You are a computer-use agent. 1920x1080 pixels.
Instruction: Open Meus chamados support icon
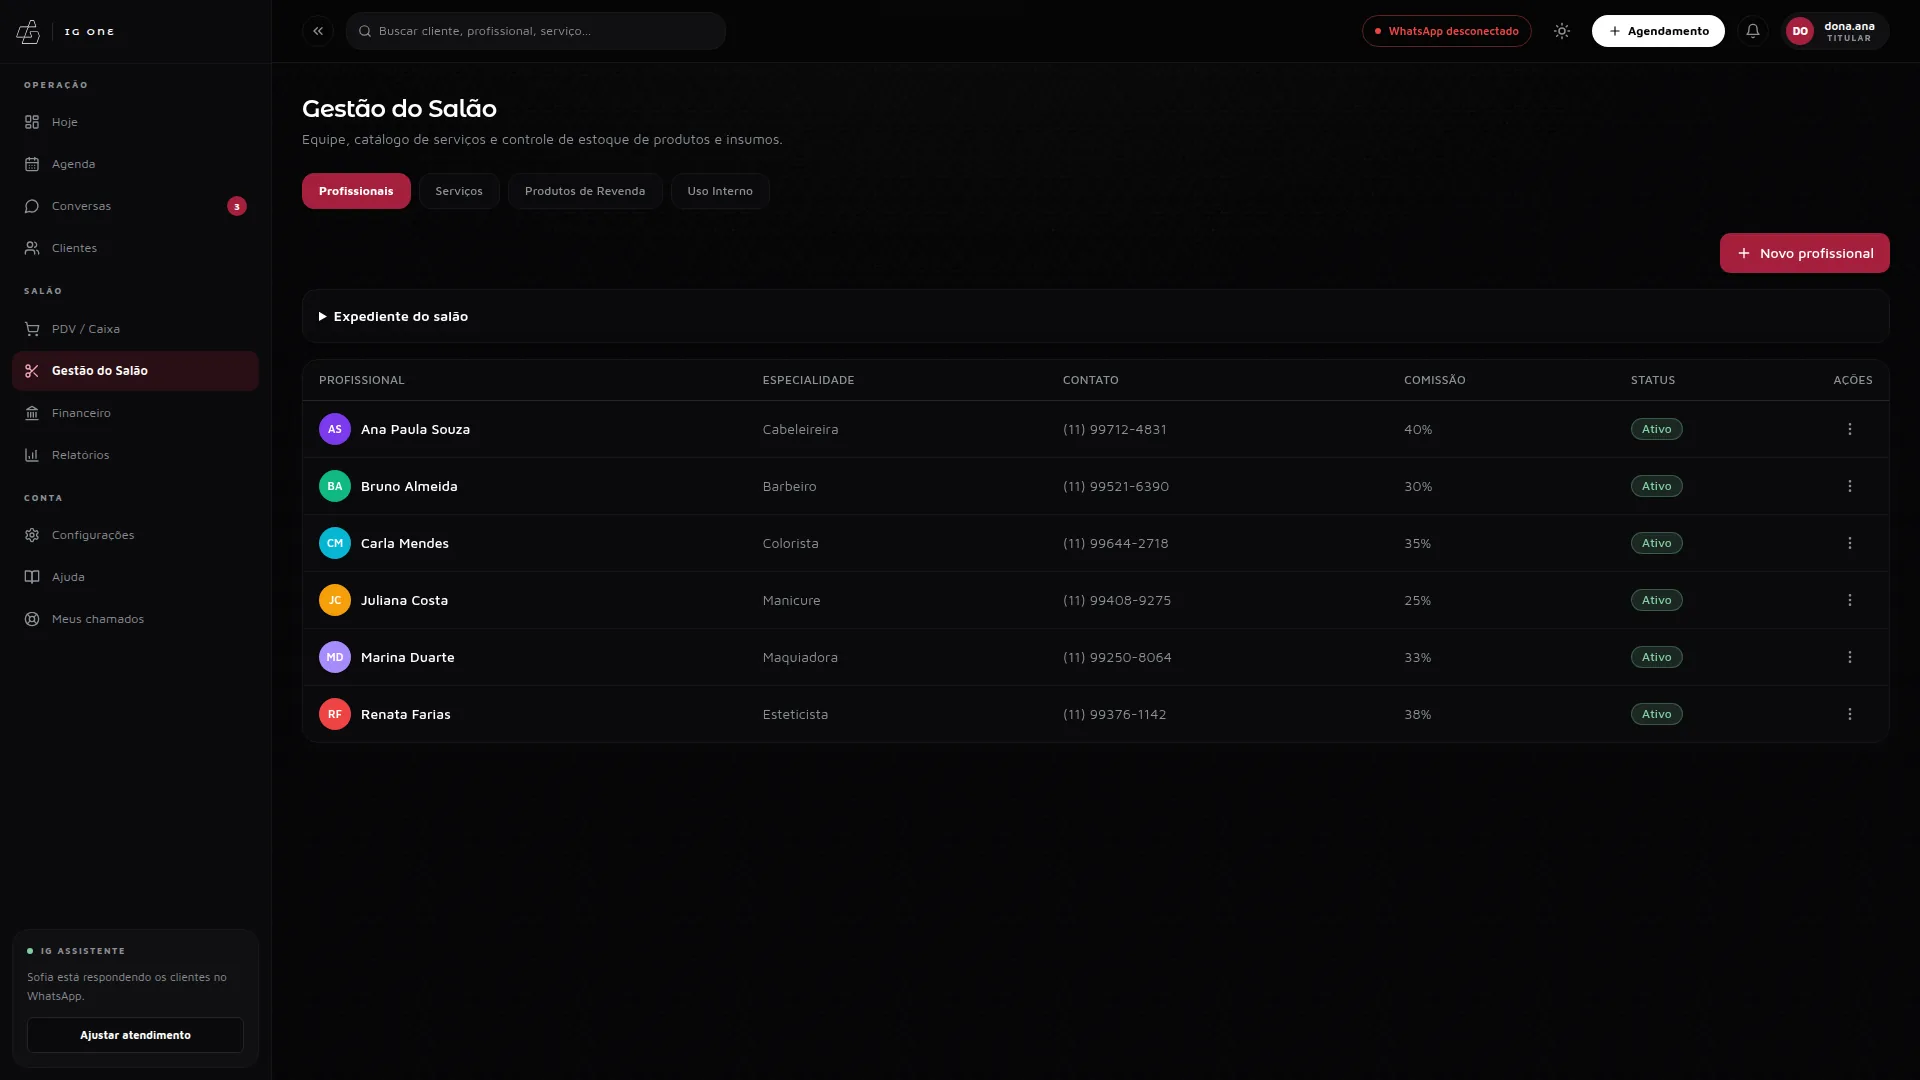32,619
